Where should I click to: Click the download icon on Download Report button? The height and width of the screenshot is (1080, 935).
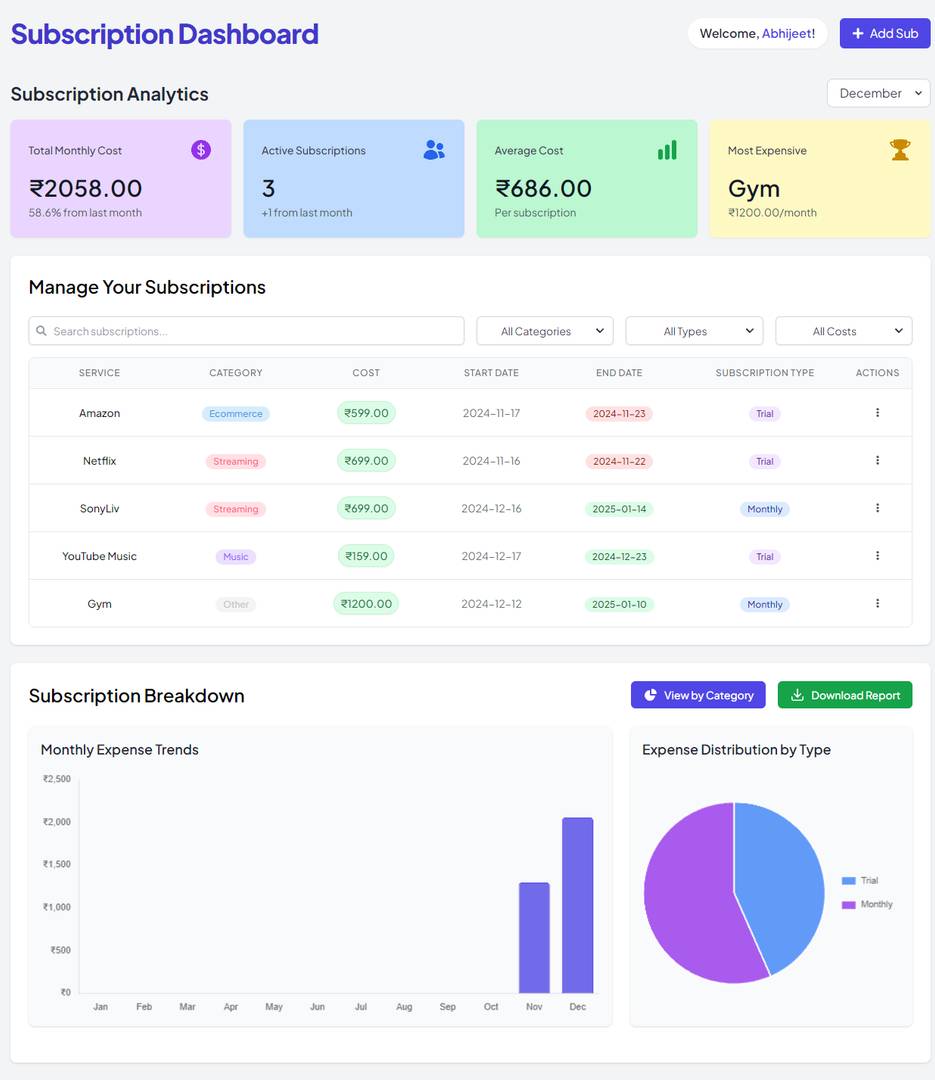[797, 694]
